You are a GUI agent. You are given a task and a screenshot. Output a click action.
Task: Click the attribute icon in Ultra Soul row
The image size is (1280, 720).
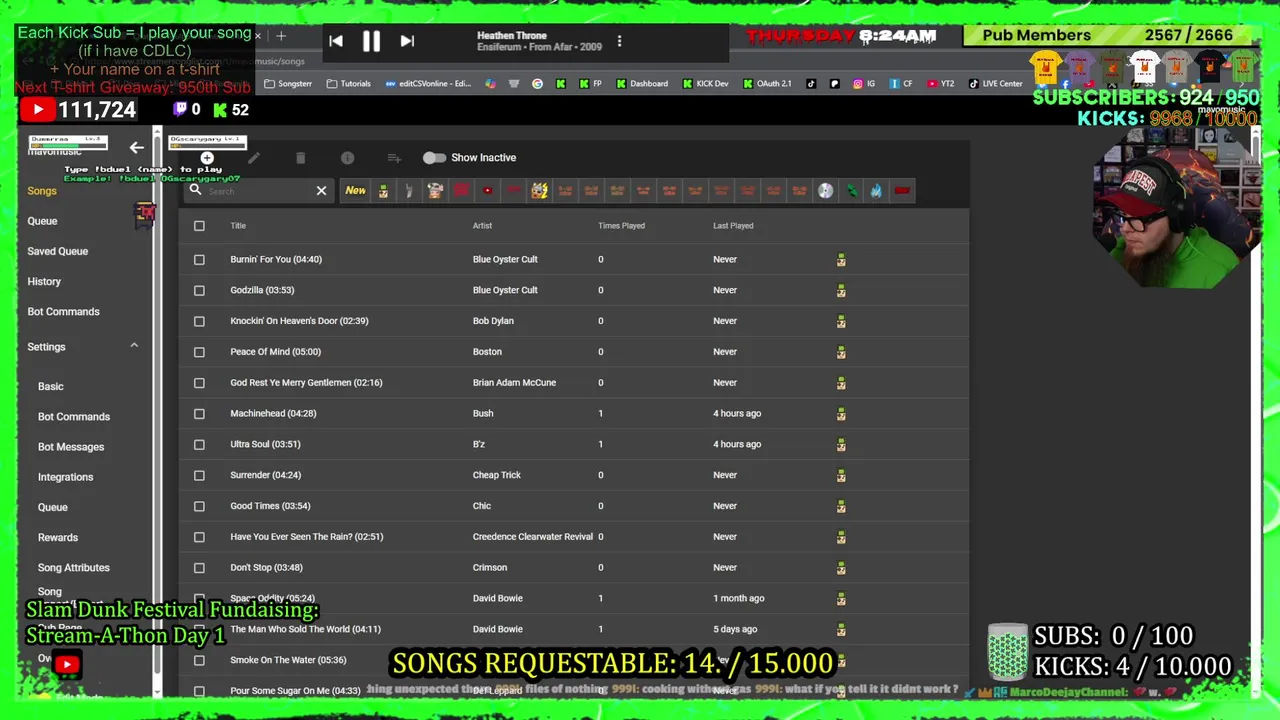point(841,445)
